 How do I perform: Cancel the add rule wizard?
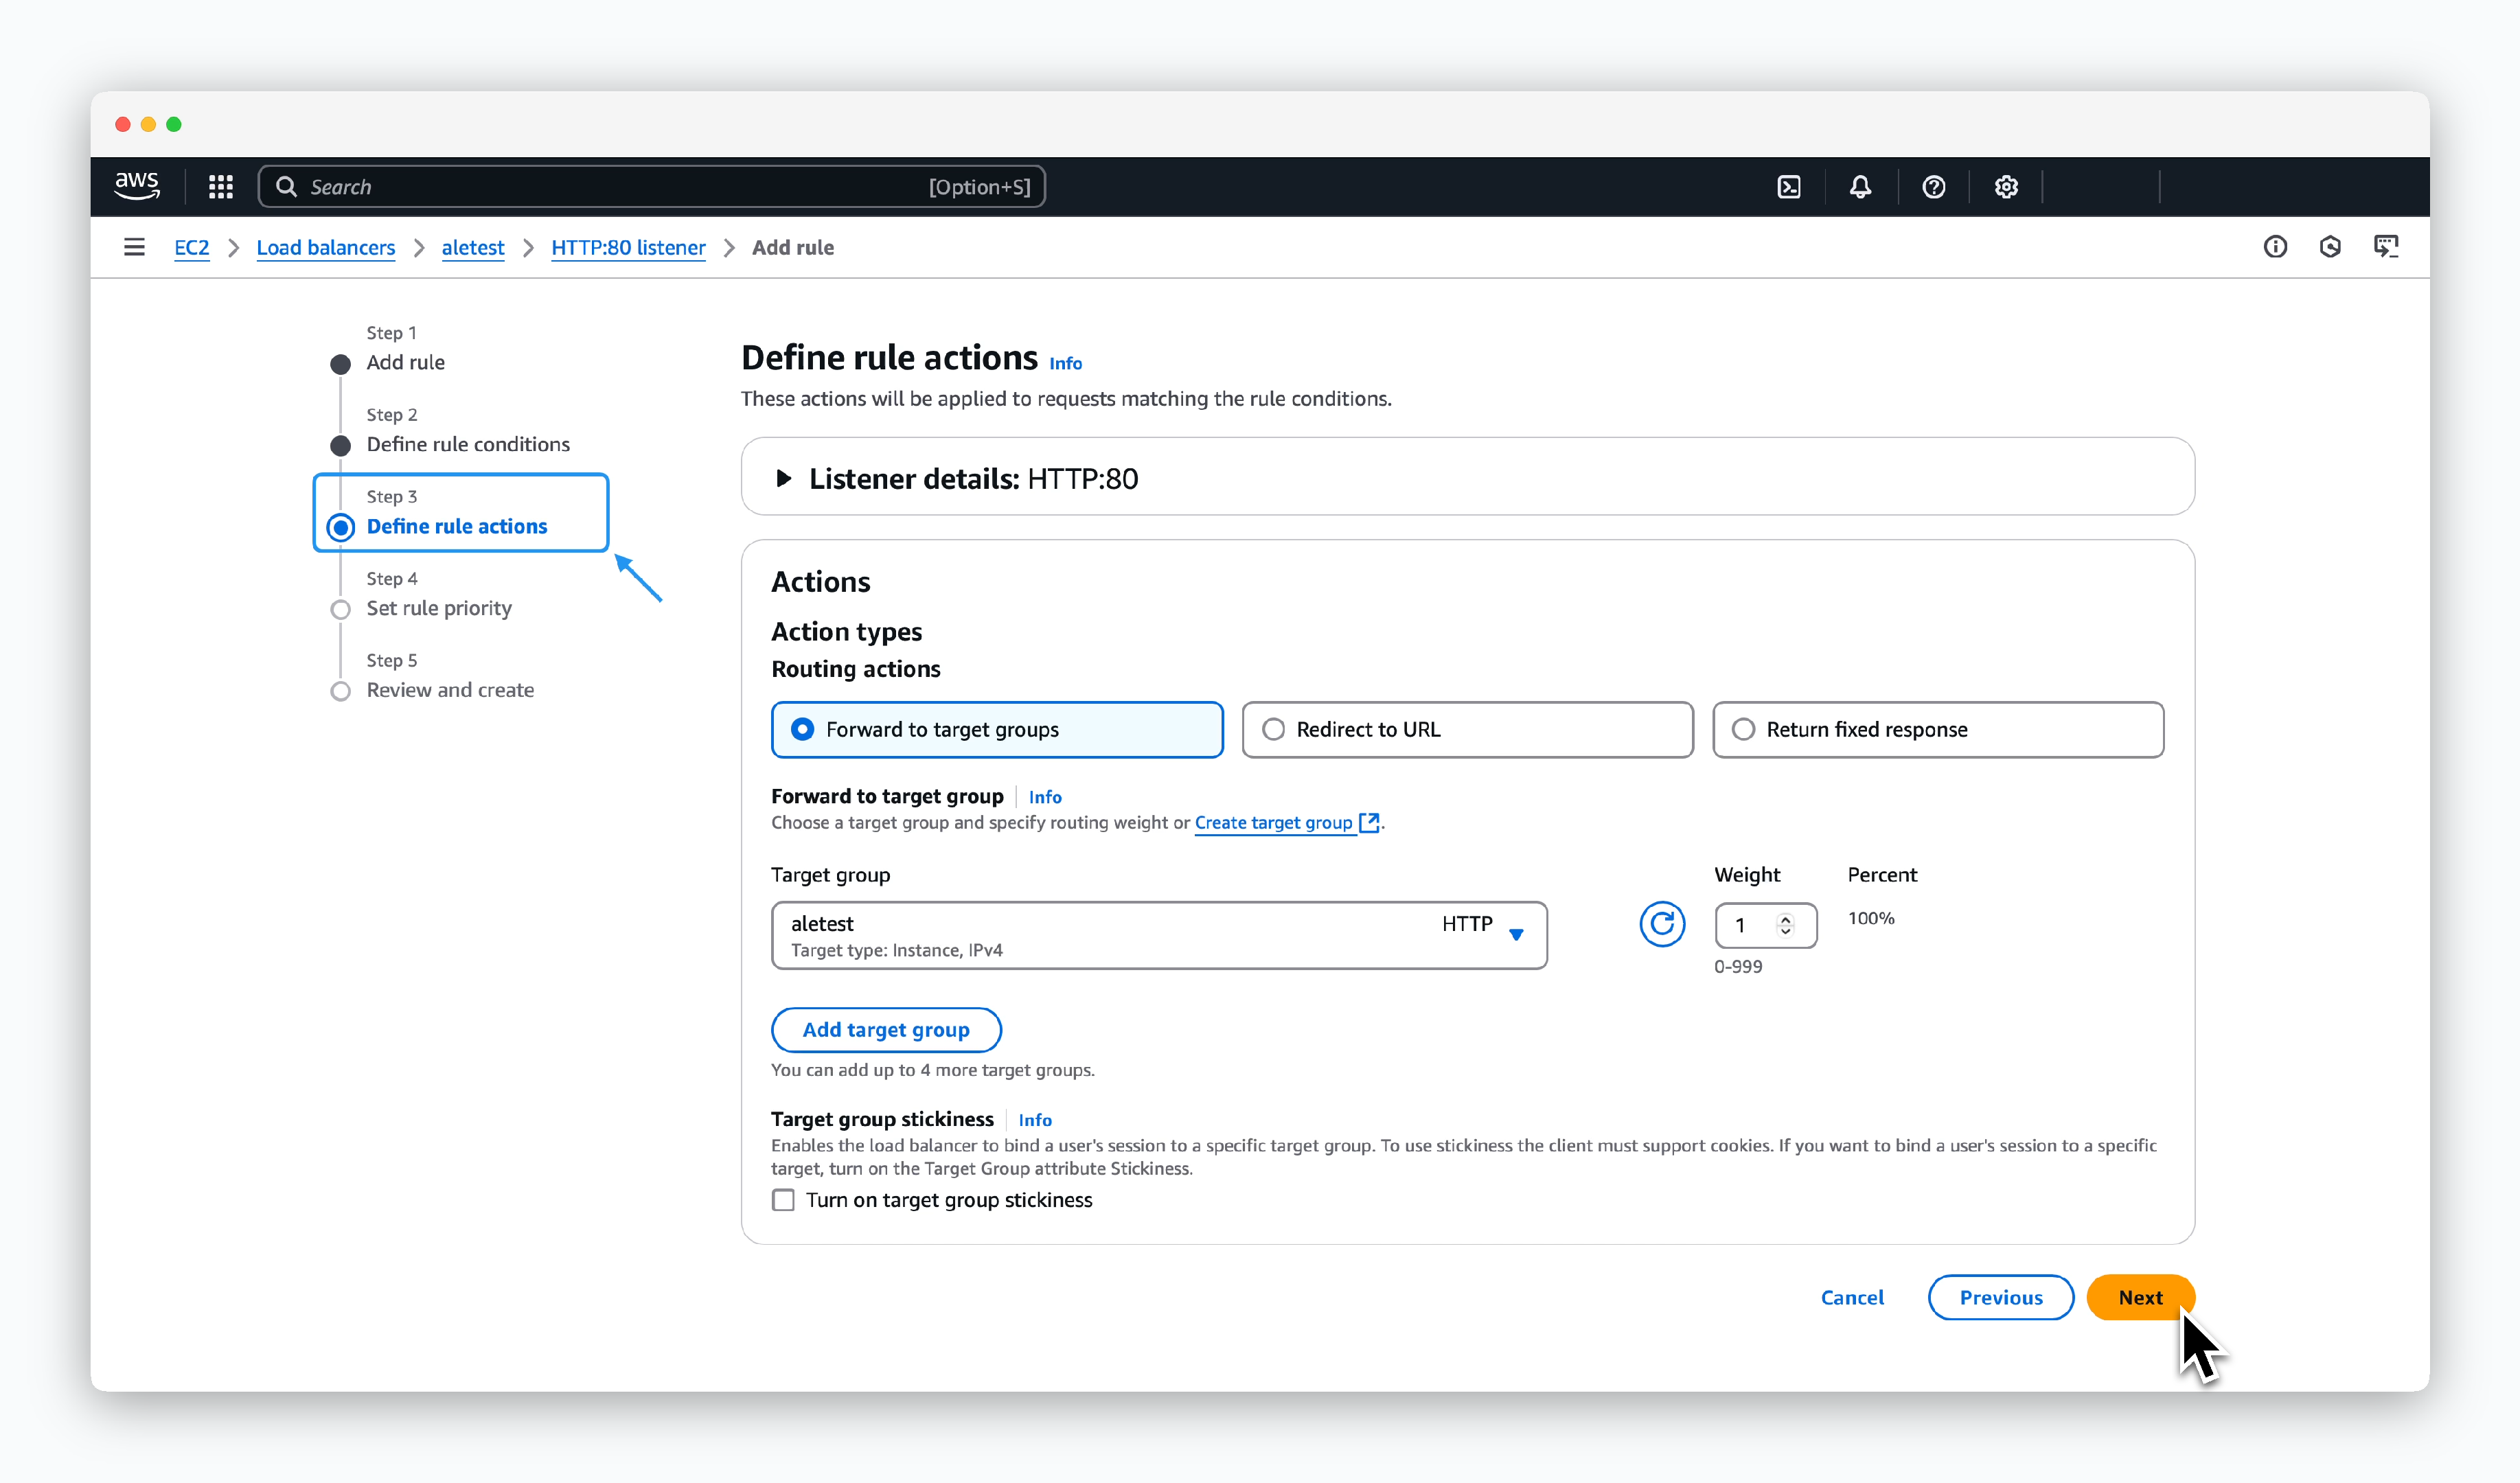click(x=1852, y=1297)
